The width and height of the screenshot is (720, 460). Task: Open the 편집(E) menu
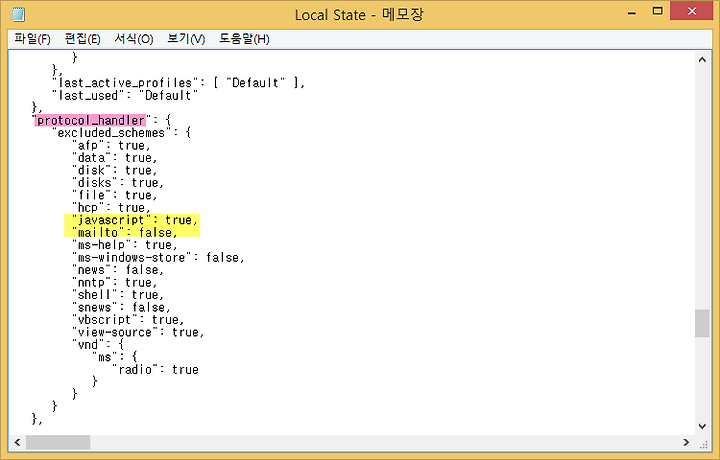click(82, 39)
